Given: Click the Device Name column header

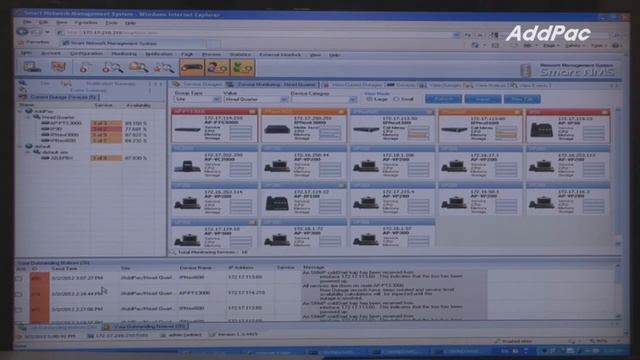Looking at the screenshot, I should pyautogui.click(x=196, y=268).
